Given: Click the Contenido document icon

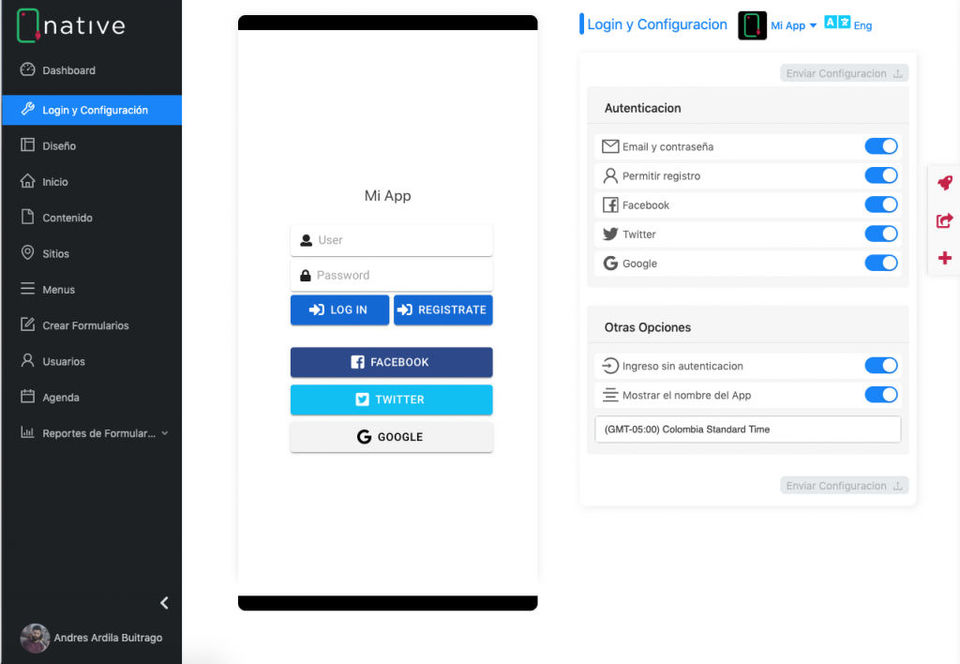Looking at the screenshot, I should (28, 217).
